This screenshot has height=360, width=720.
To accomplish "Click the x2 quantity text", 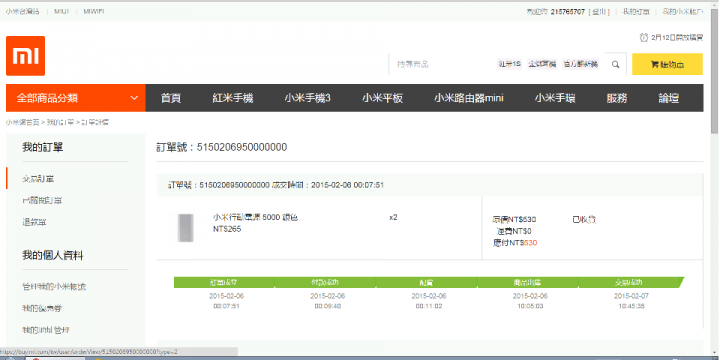I will click(x=393, y=217).
